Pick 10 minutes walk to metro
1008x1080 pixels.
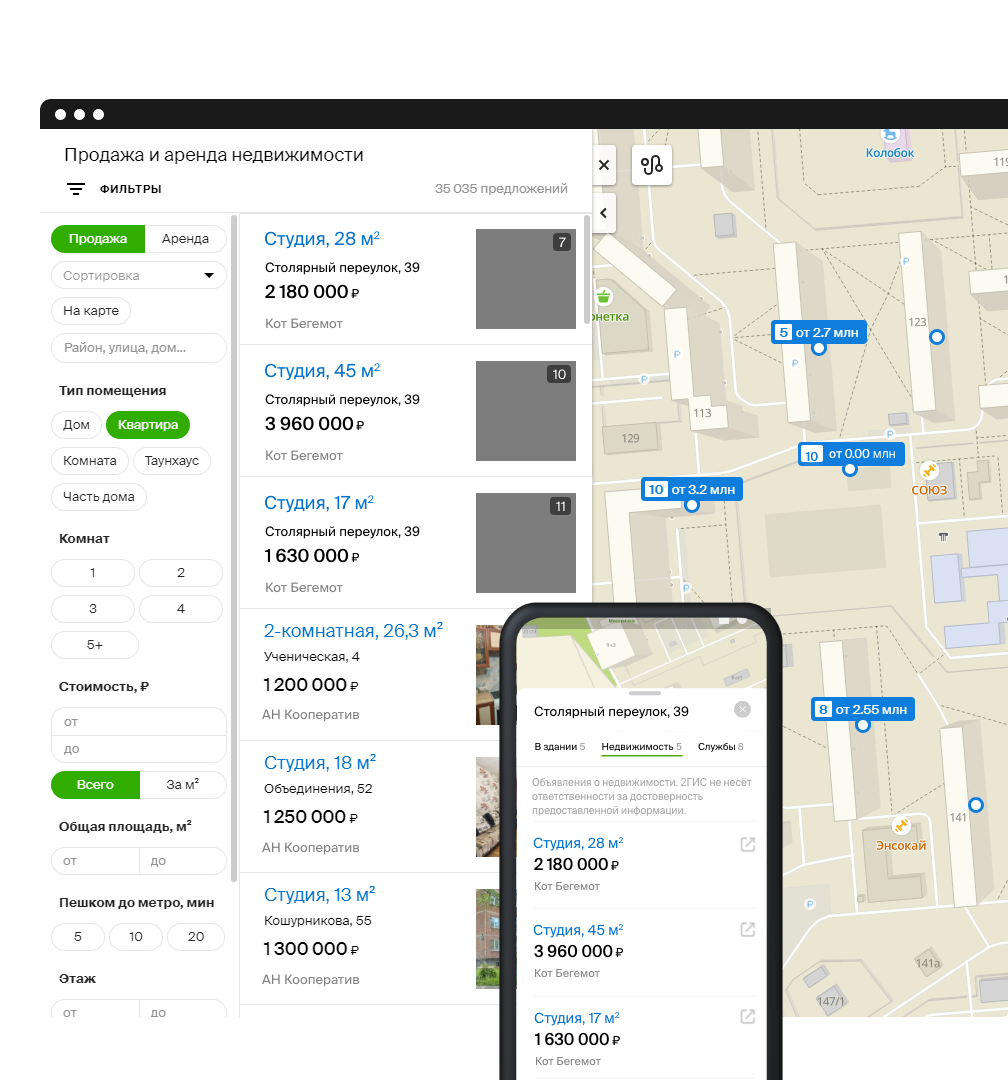tap(136, 937)
